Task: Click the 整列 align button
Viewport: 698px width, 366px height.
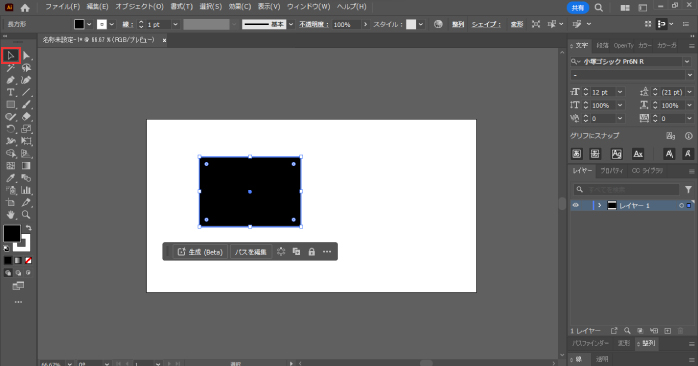Action: point(458,24)
